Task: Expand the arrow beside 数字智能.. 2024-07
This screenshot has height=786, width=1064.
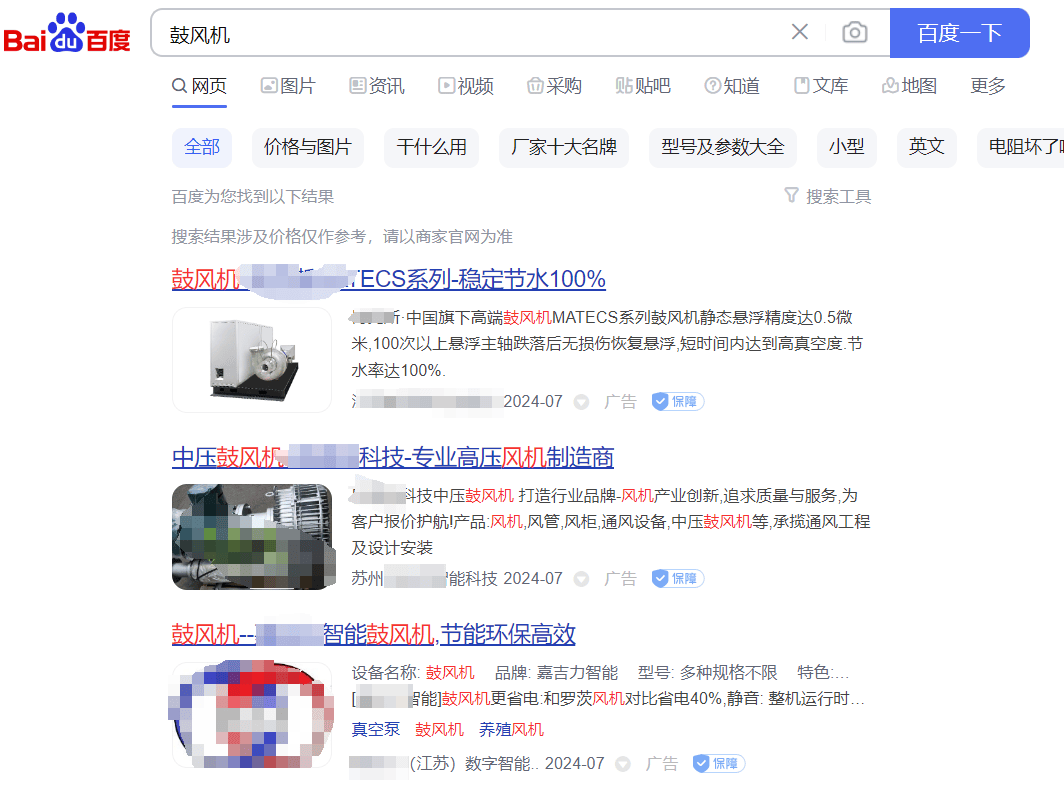Action: [x=623, y=764]
